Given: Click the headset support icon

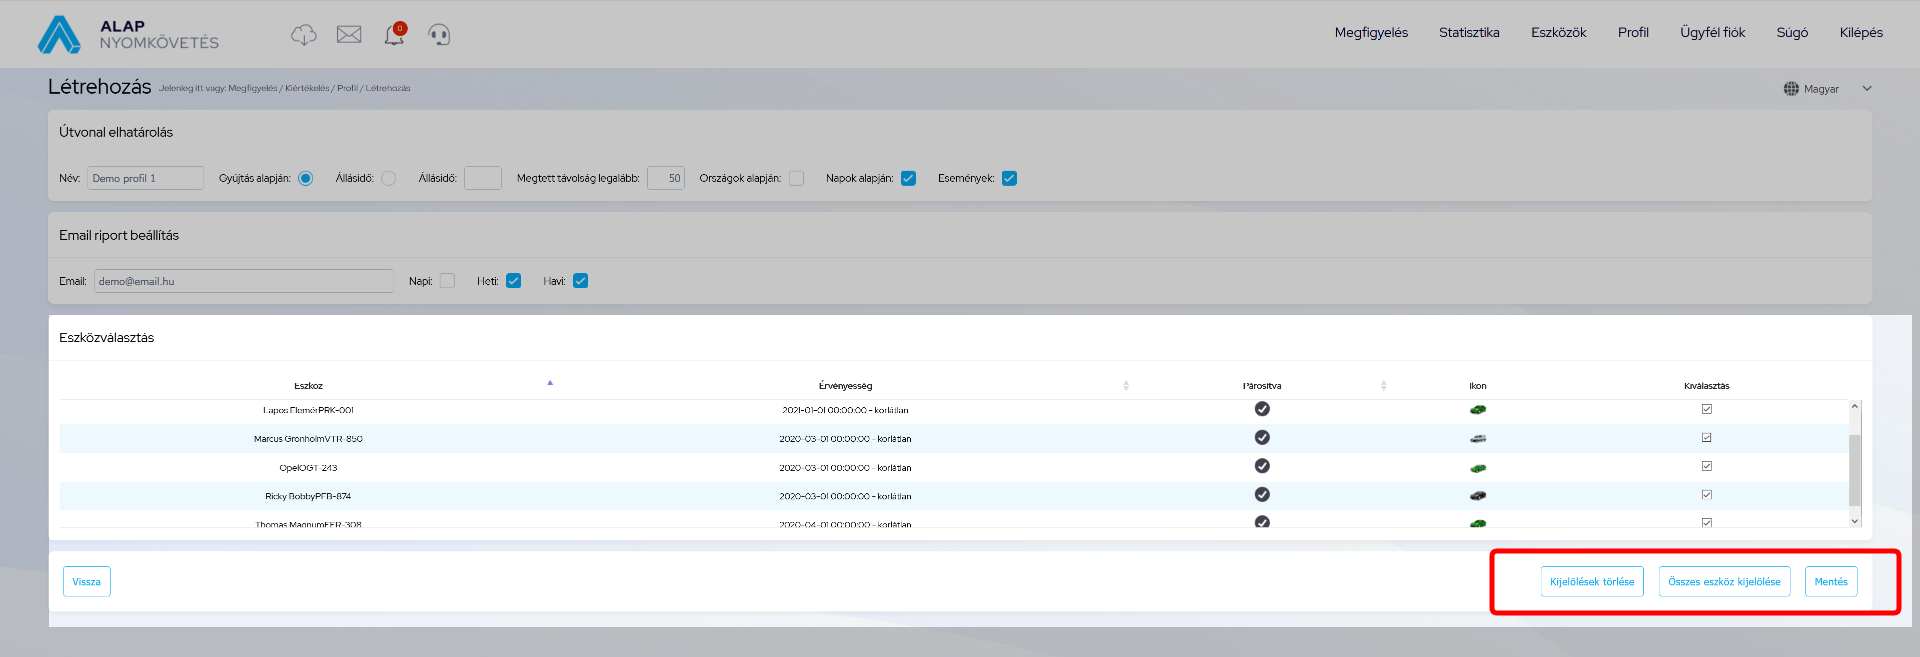Looking at the screenshot, I should coord(439,35).
